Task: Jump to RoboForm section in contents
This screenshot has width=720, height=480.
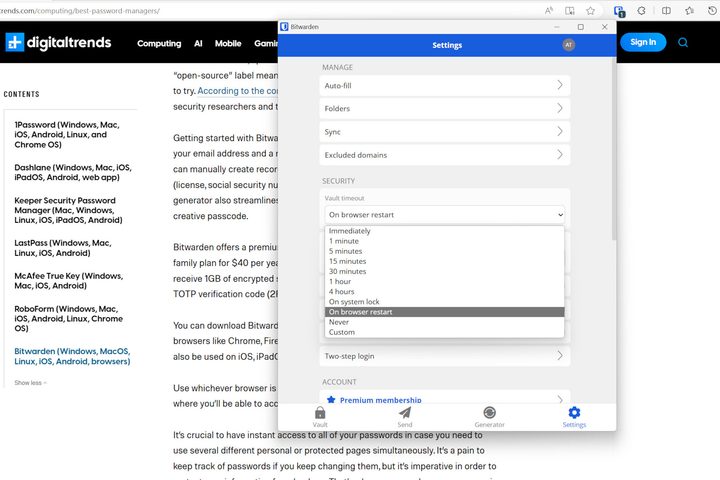Action: coord(68,318)
